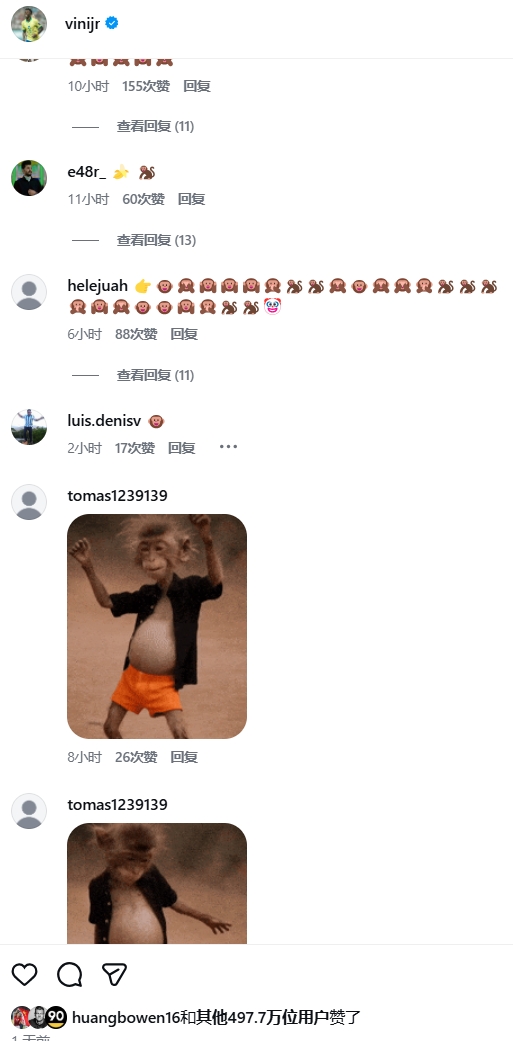This screenshot has height=1041, width=513.
Task: Expand 11 replies under the 155-likes comment
Action: pos(155,126)
